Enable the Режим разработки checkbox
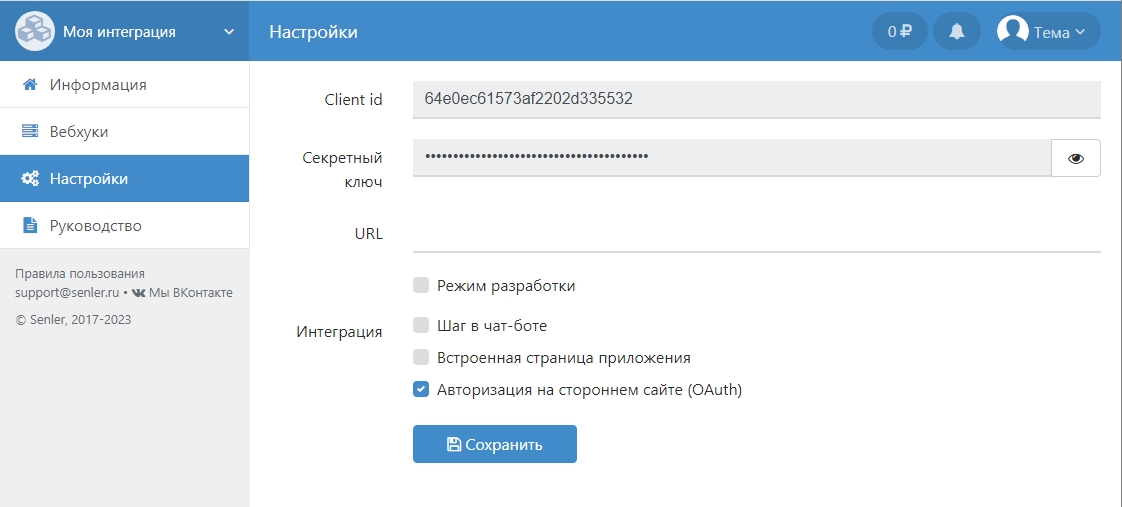This screenshot has width=1122, height=507. coord(421,286)
